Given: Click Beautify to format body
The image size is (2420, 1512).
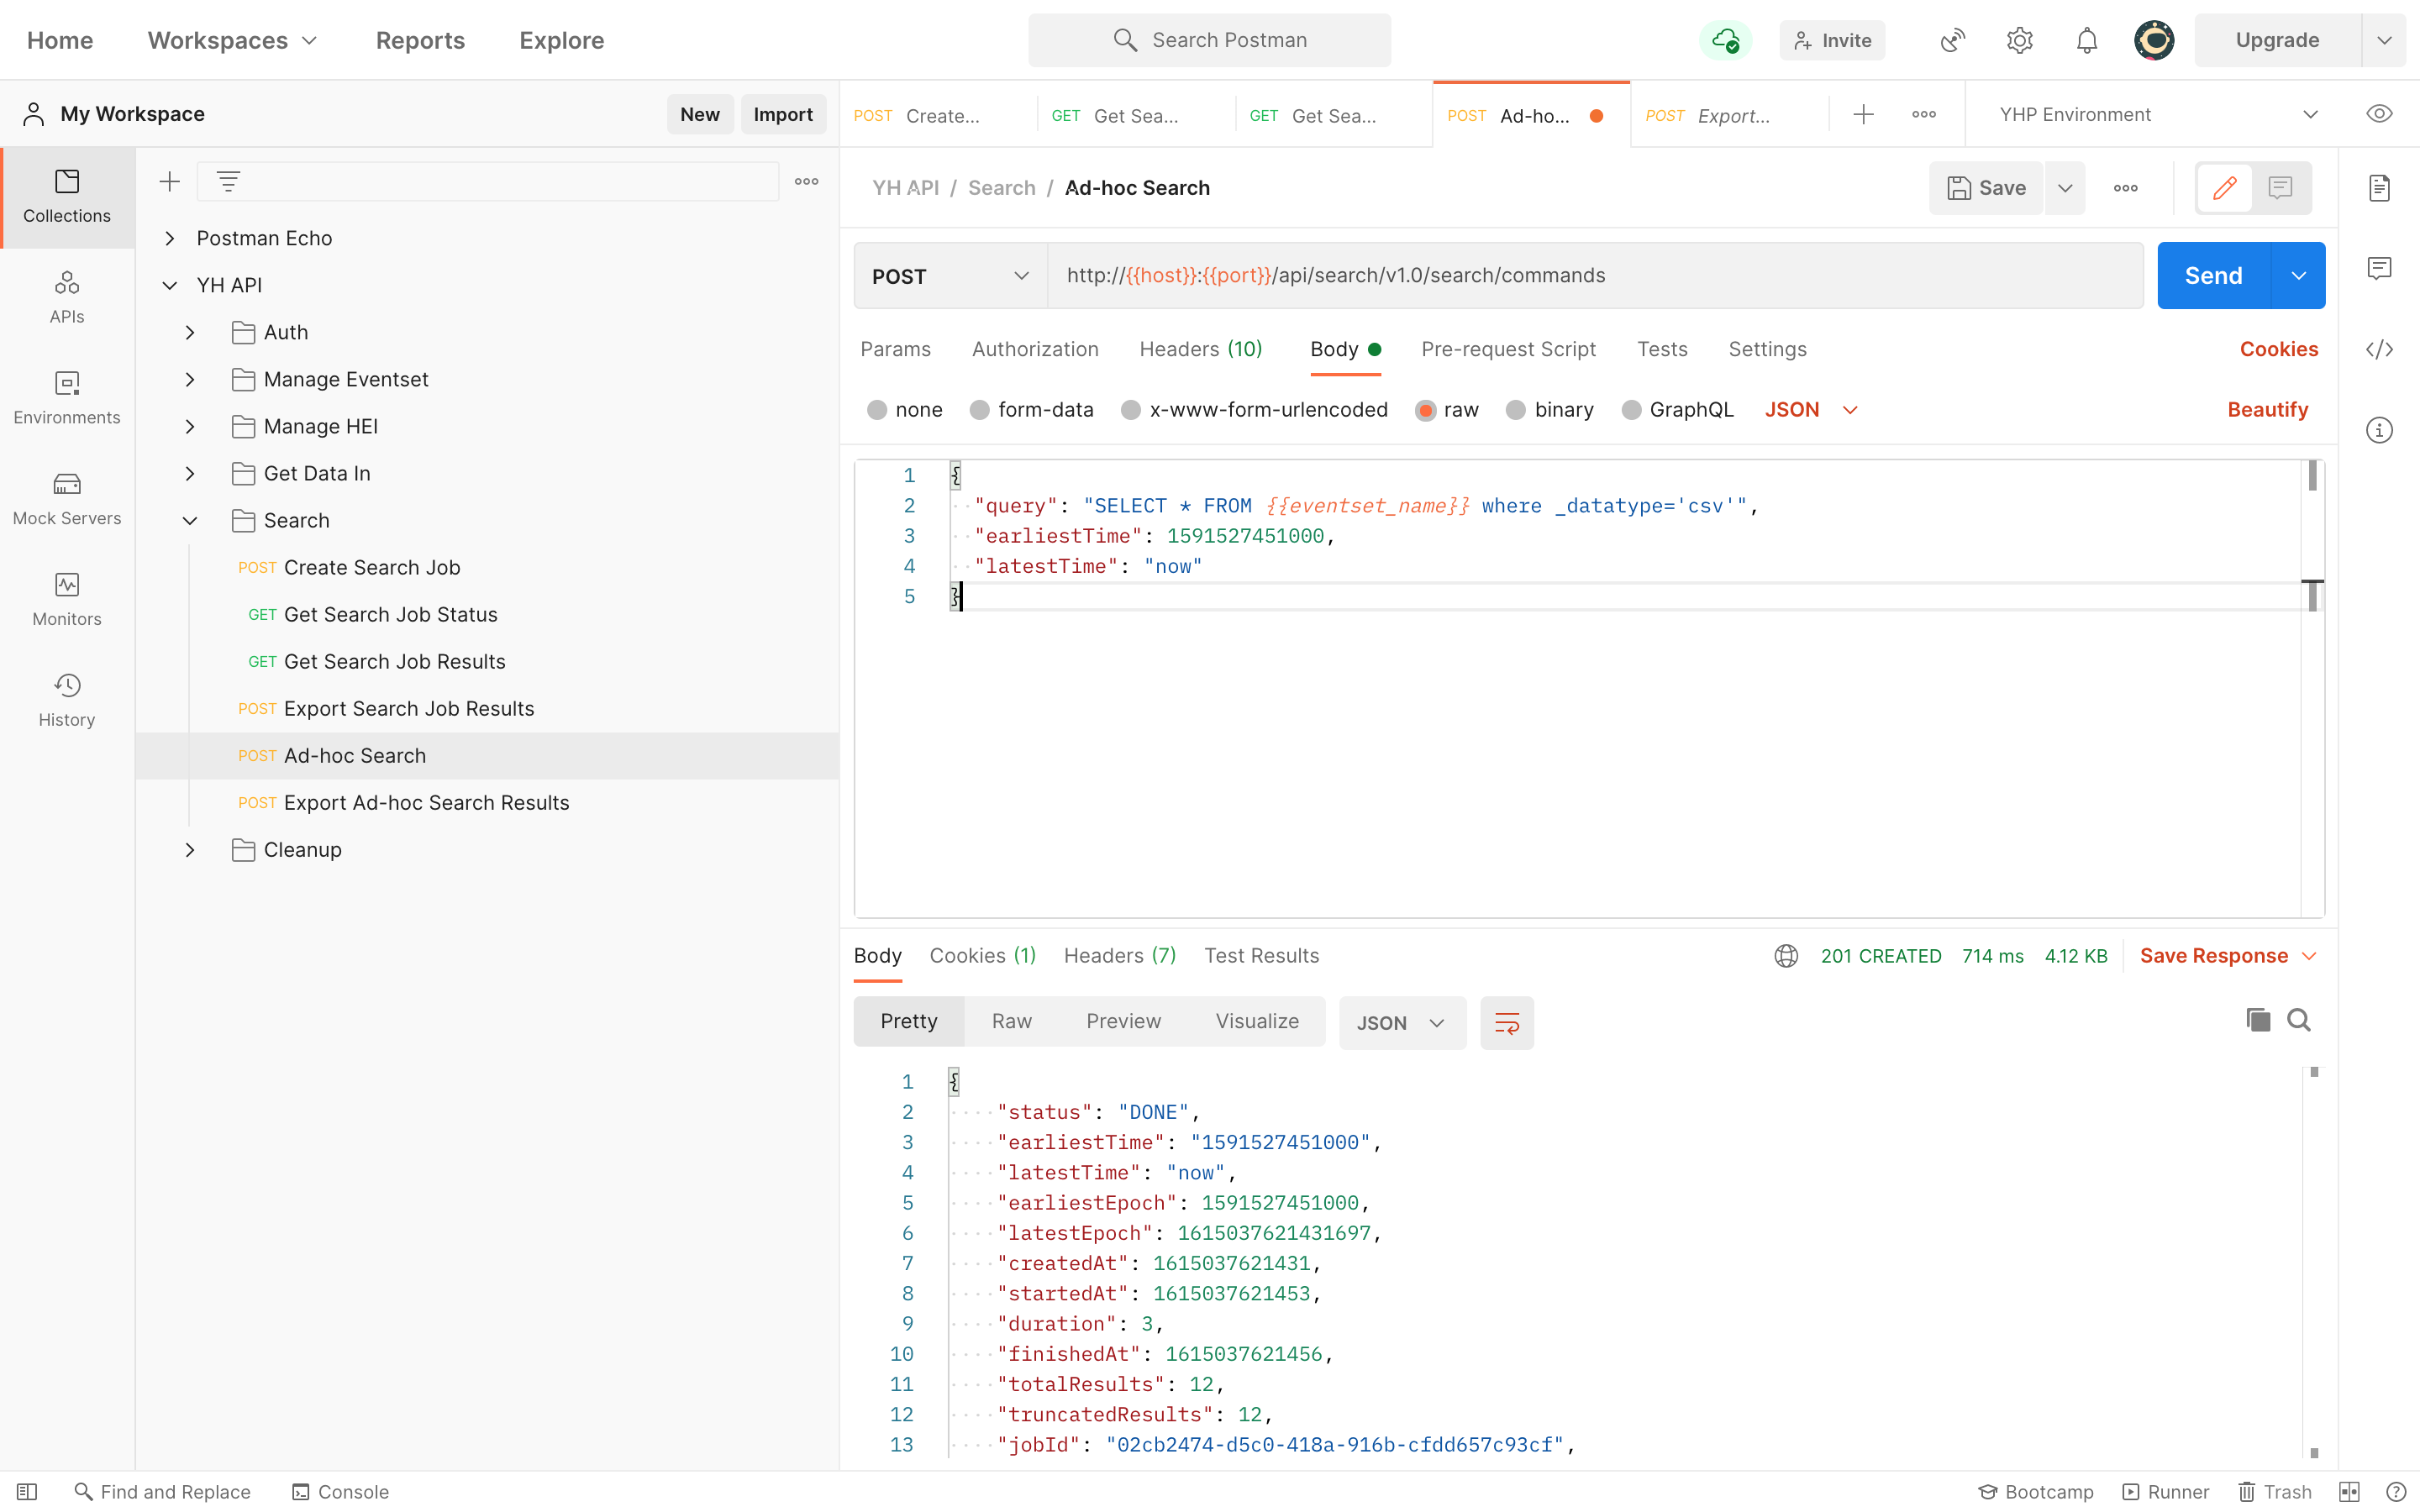Looking at the screenshot, I should 2267,410.
